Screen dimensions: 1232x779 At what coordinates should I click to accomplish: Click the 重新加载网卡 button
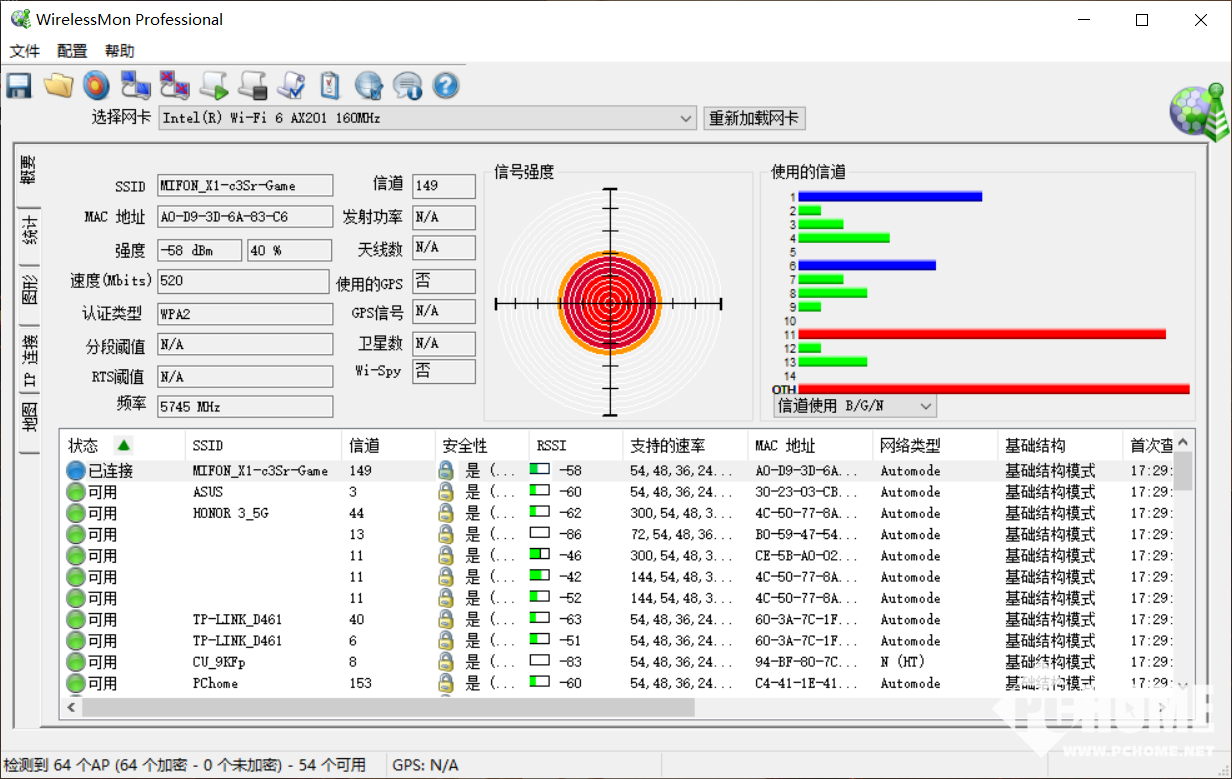(x=754, y=118)
